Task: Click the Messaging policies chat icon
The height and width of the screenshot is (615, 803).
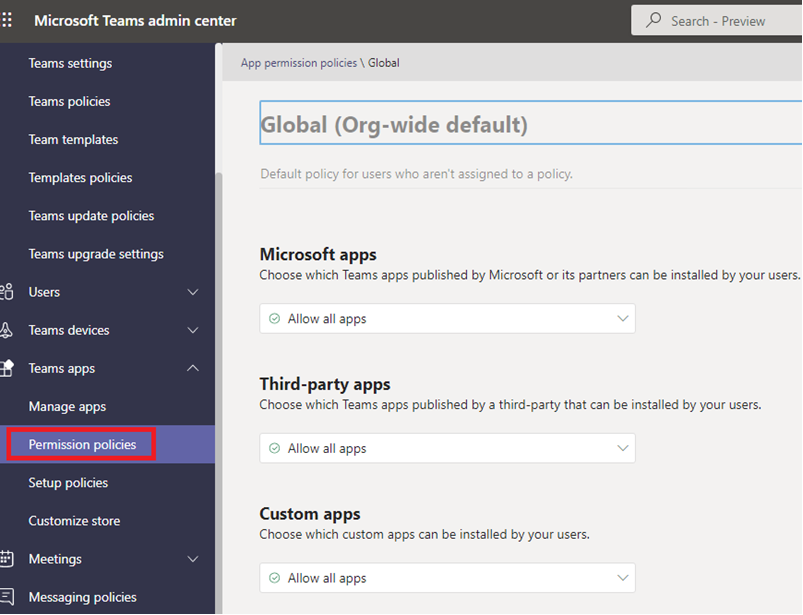Action: click(x=7, y=597)
